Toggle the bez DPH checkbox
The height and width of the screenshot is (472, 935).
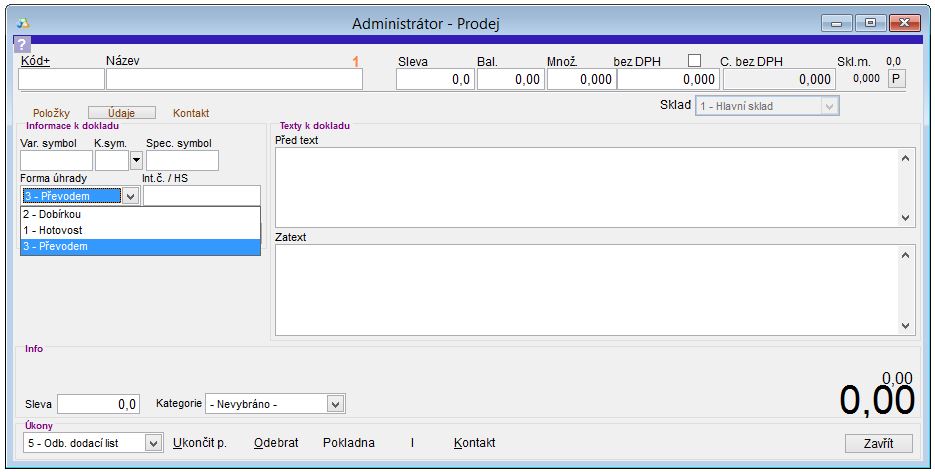coord(694,61)
